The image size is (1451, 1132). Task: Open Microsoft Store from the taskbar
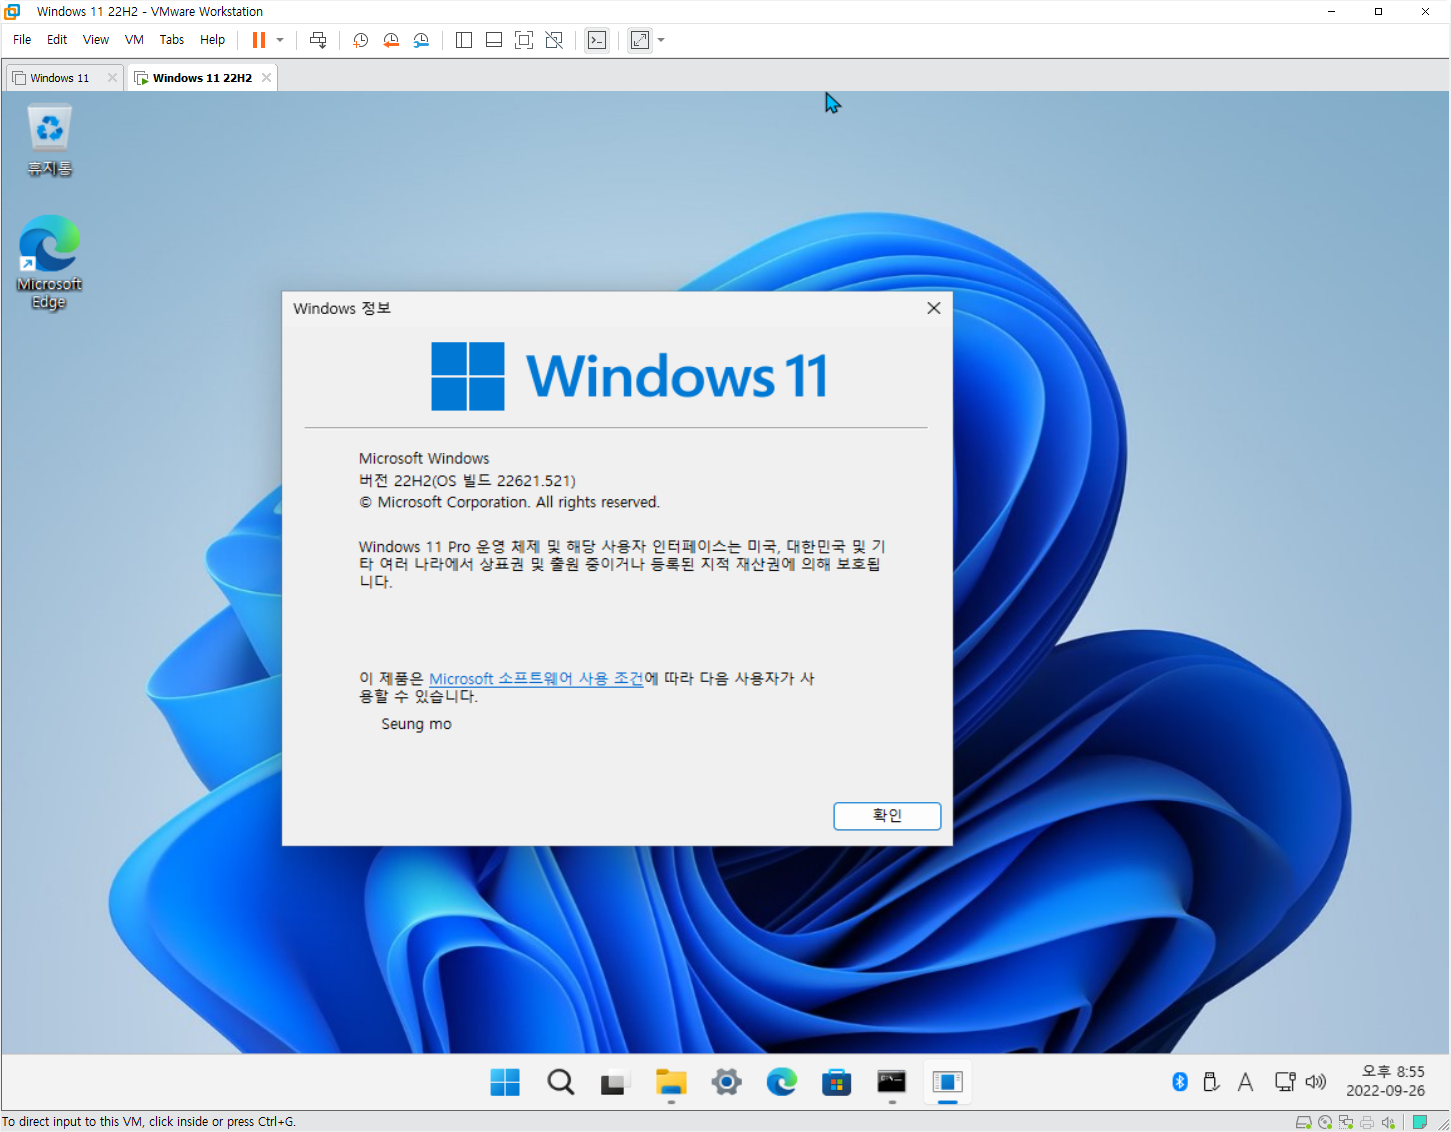pyautogui.click(x=836, y=1082)
